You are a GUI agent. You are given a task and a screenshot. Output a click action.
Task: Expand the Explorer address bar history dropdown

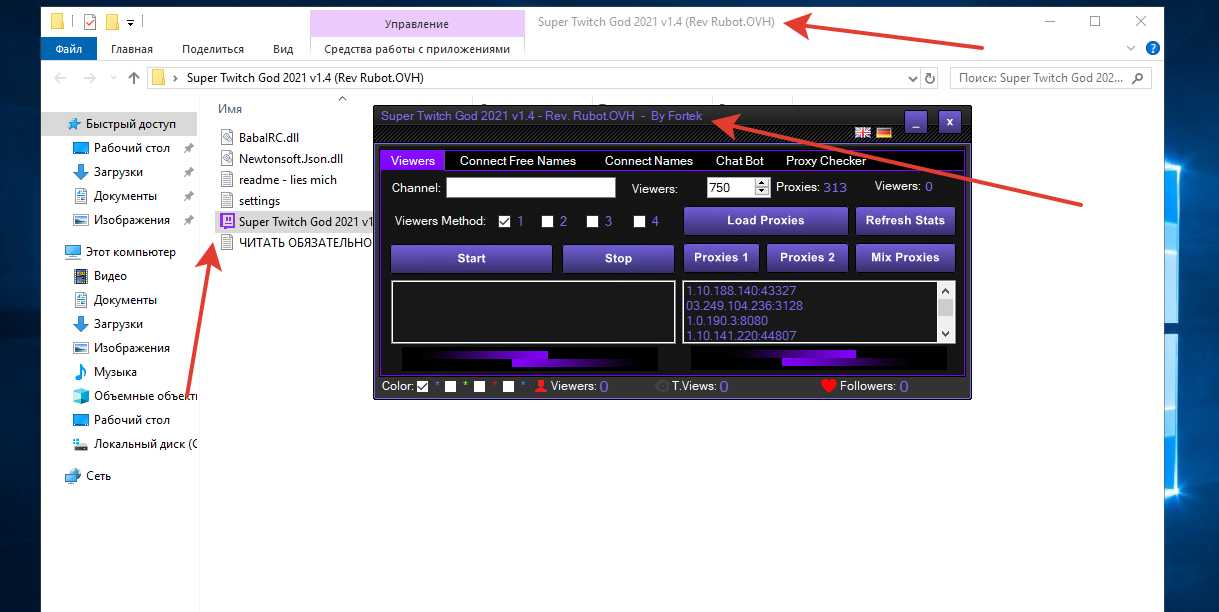tap(912, 78)
